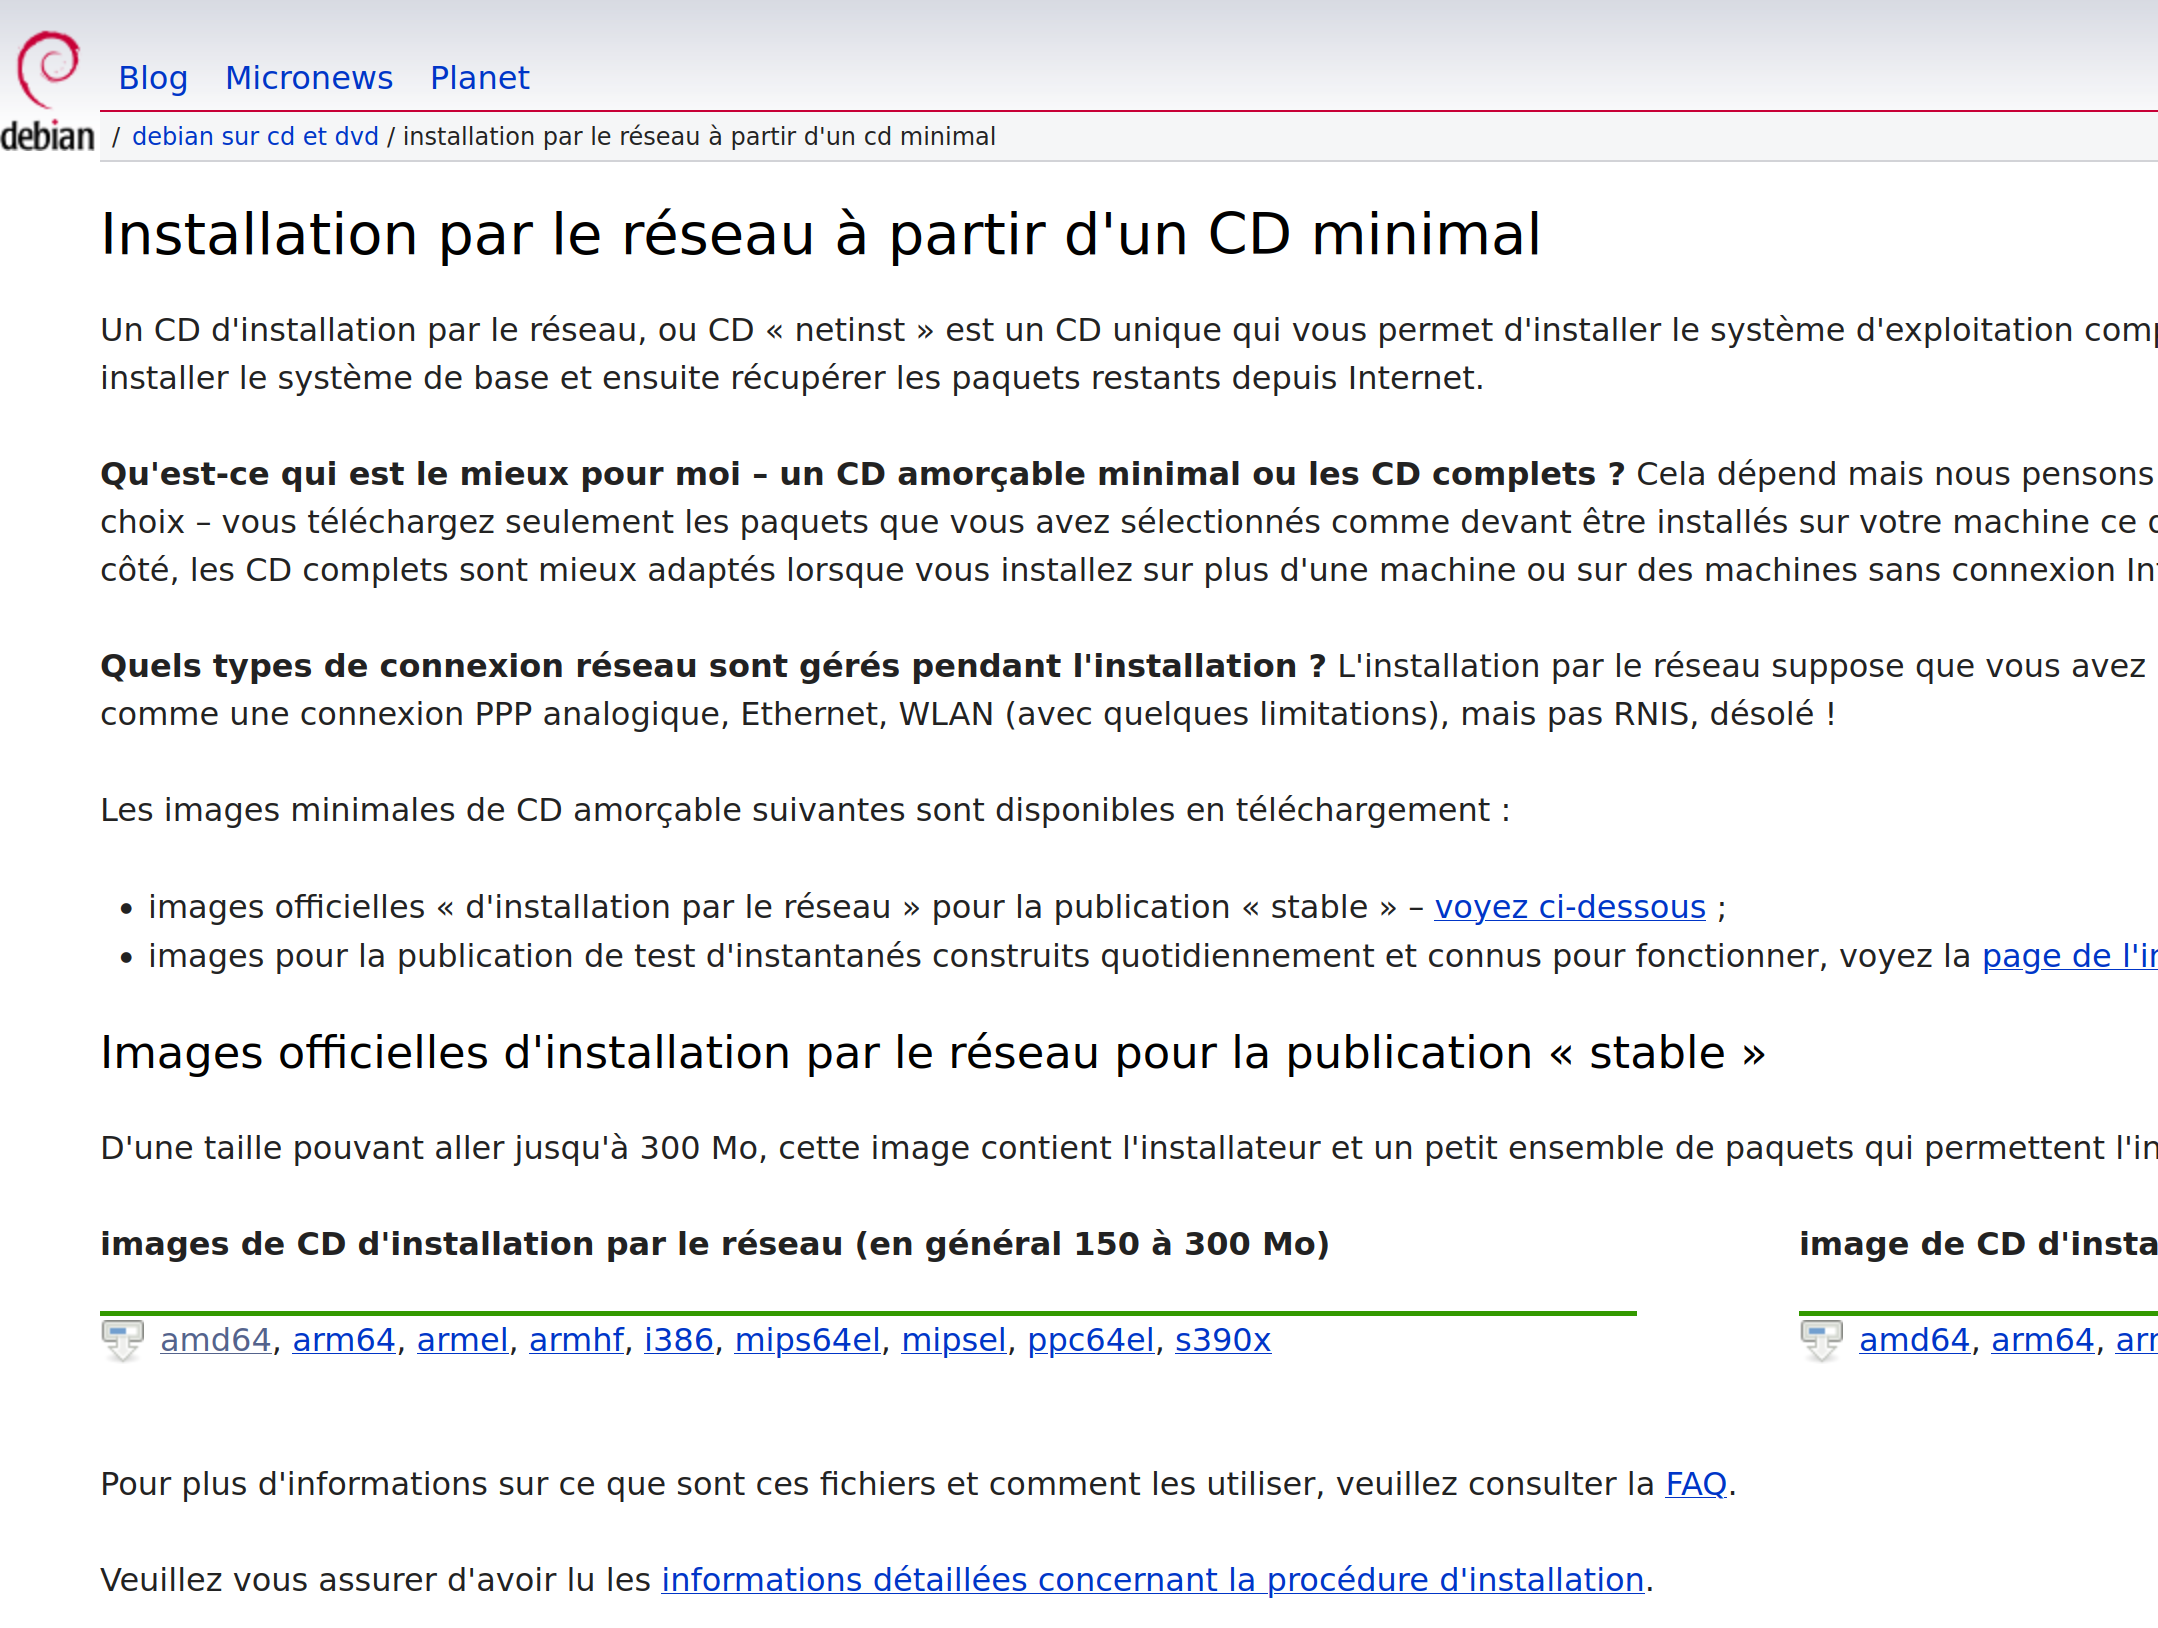Open the Blog menu item
This screenshot has width=2158, height=1628.
(153, 78)
